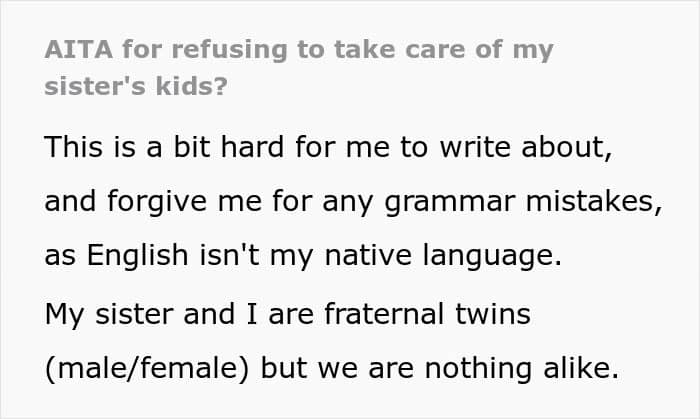Click the text "(male/female)"
The image size is (700, 419).
(147, 369)
